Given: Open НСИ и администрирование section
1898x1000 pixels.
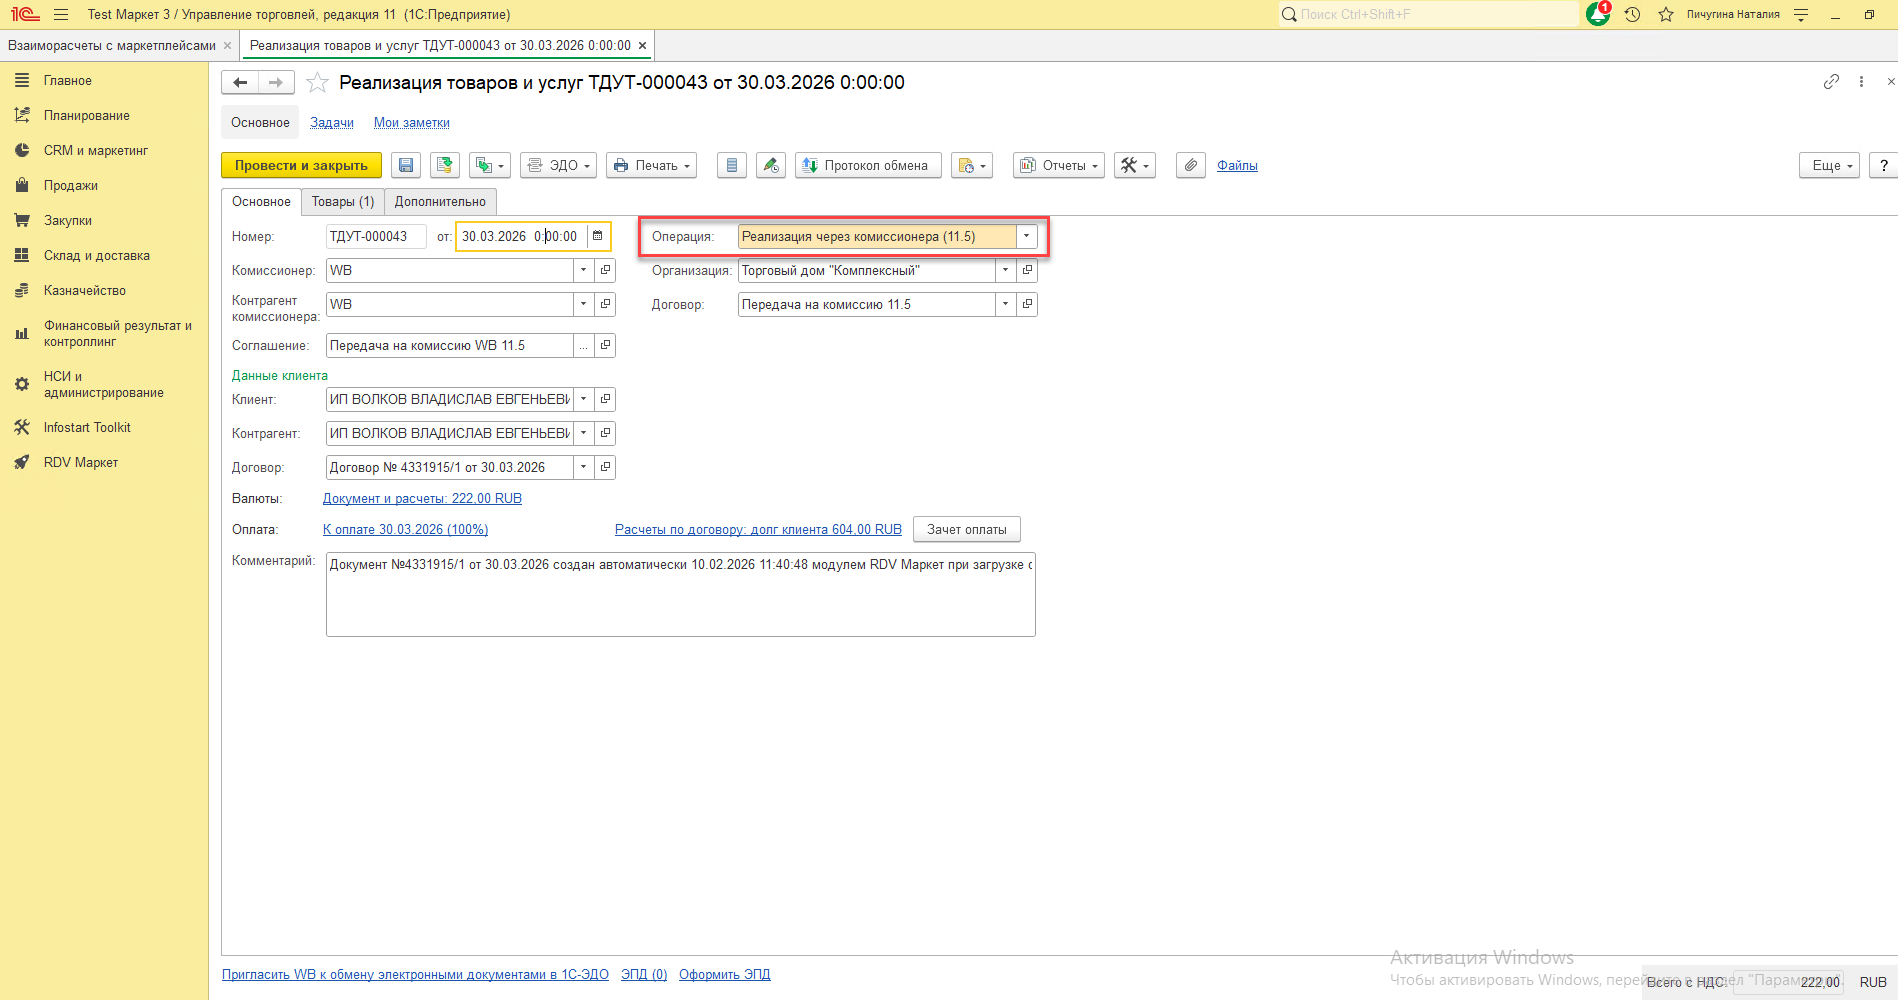Looking at the screenshot, I should 104,385.
